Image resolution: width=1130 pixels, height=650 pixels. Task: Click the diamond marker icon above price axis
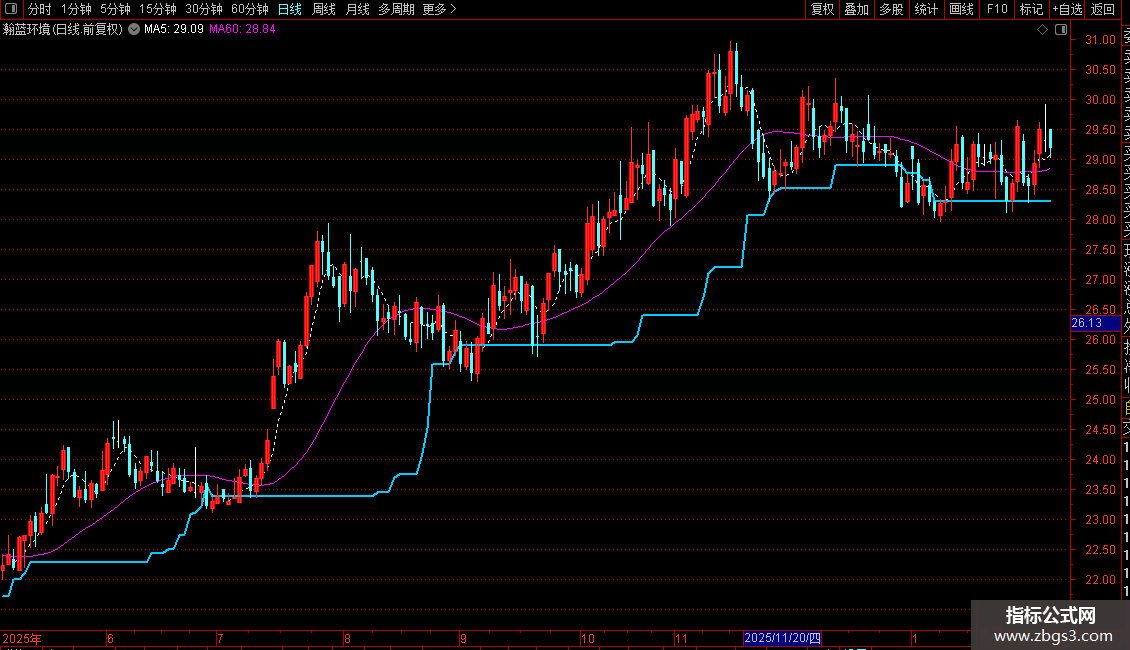[1042, 30]
